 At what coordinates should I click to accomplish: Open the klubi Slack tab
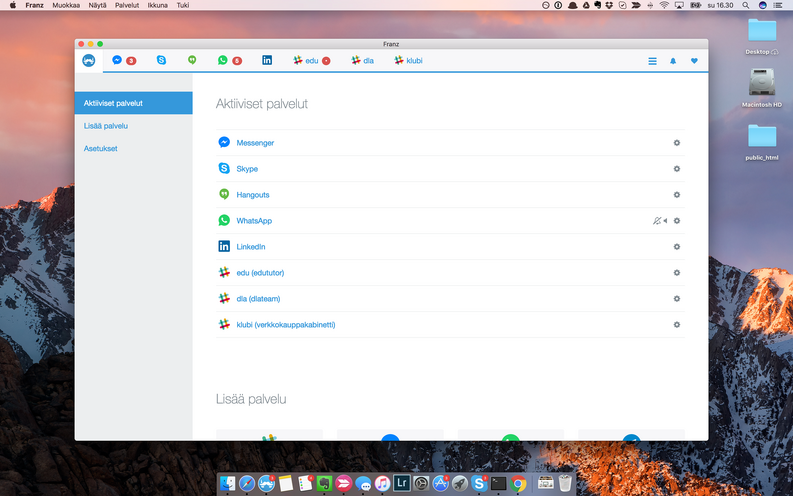tap(408, 61)
